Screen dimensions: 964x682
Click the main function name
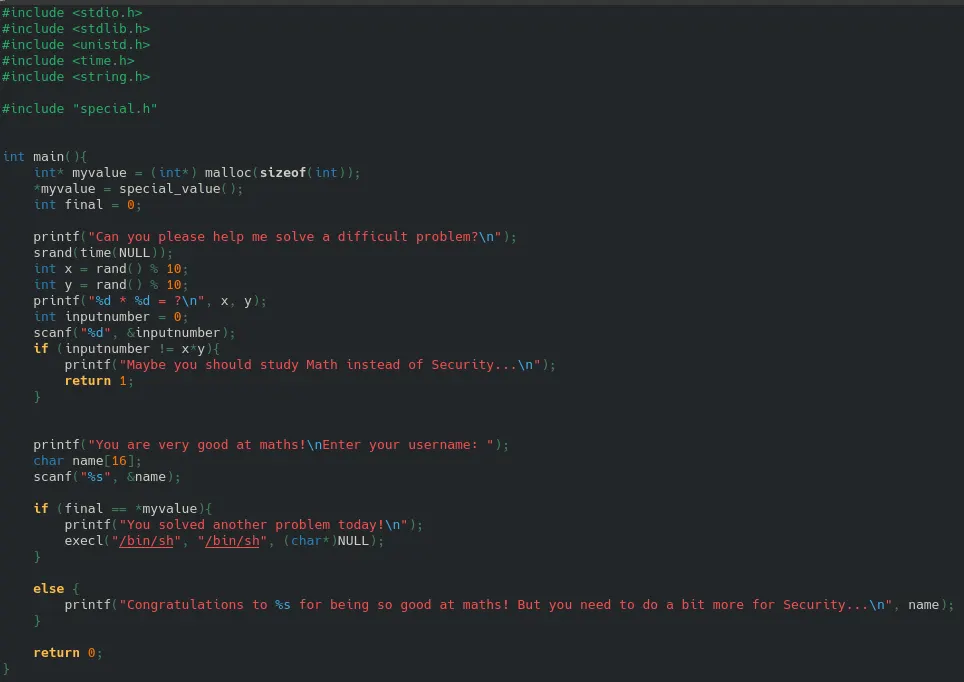tap(48, 156)
